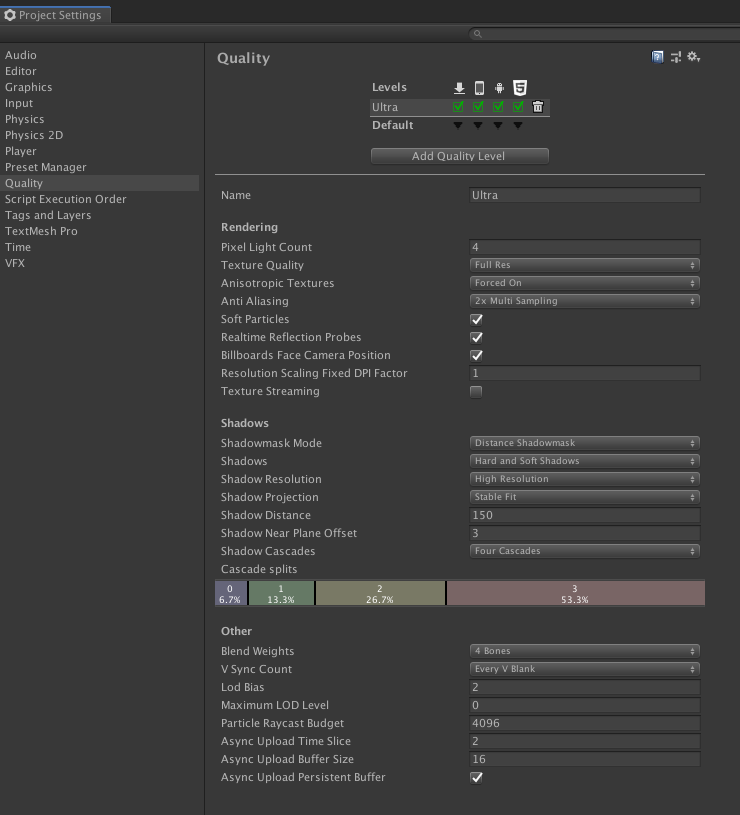Select the Android platform icon in Levels
Viewport: 740px width, 815px height.
pos(499,87)
